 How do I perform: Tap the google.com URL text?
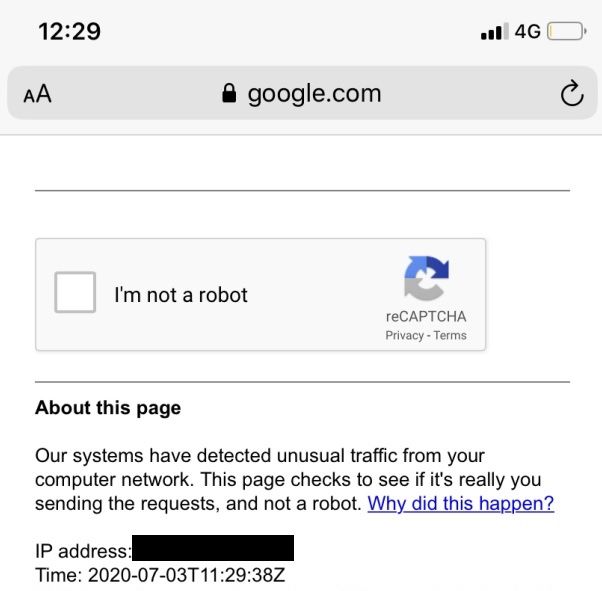314,94
